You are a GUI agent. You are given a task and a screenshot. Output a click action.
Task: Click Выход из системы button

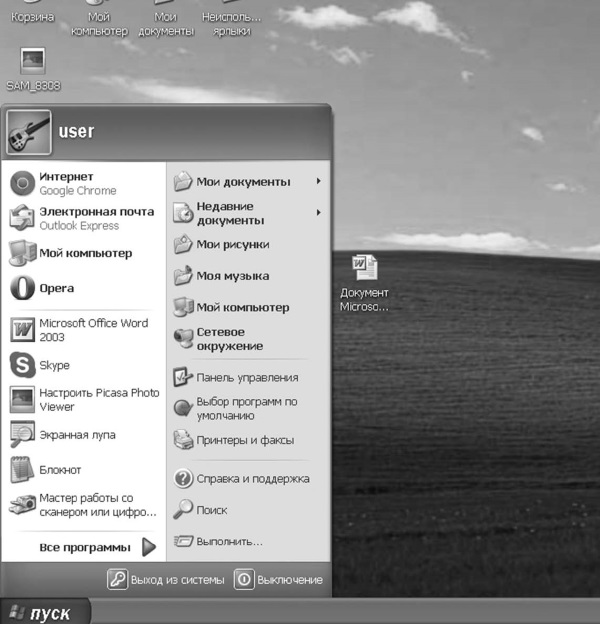(167, 580)
